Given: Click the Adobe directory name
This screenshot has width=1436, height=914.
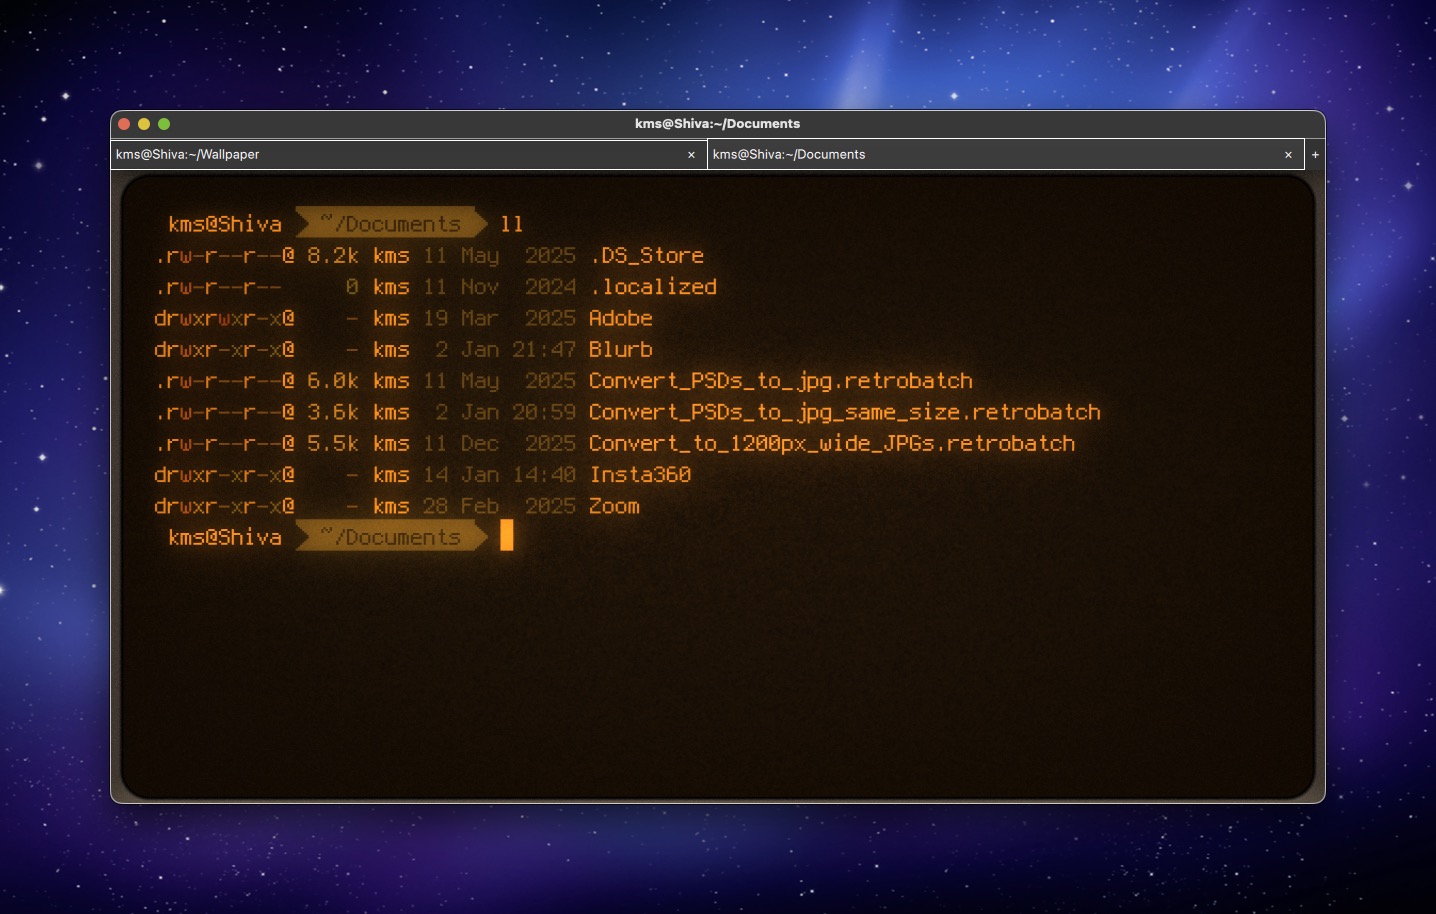Looking at the screenshot, I should pyautogui.click(x=620, y=318).
